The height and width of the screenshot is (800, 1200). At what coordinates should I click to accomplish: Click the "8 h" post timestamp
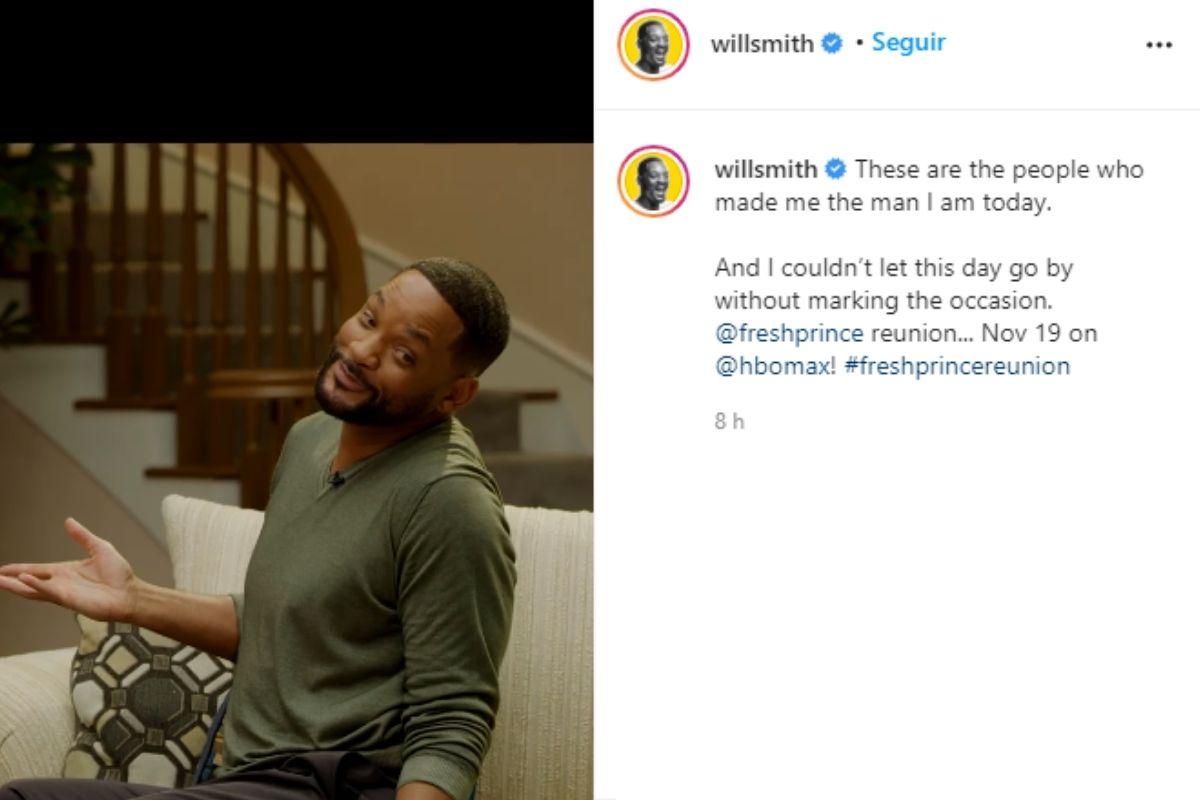click(729, 422)
